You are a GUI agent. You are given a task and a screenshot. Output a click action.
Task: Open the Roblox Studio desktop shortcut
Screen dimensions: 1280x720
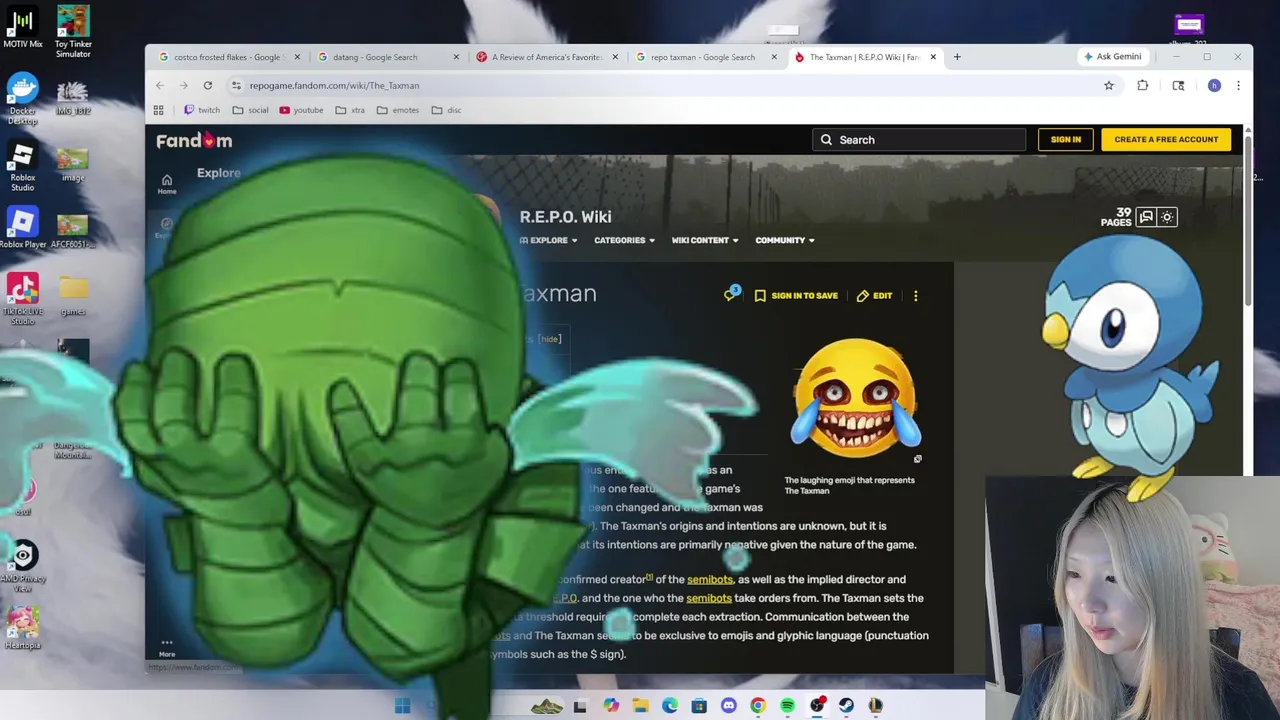pos(22,166)
